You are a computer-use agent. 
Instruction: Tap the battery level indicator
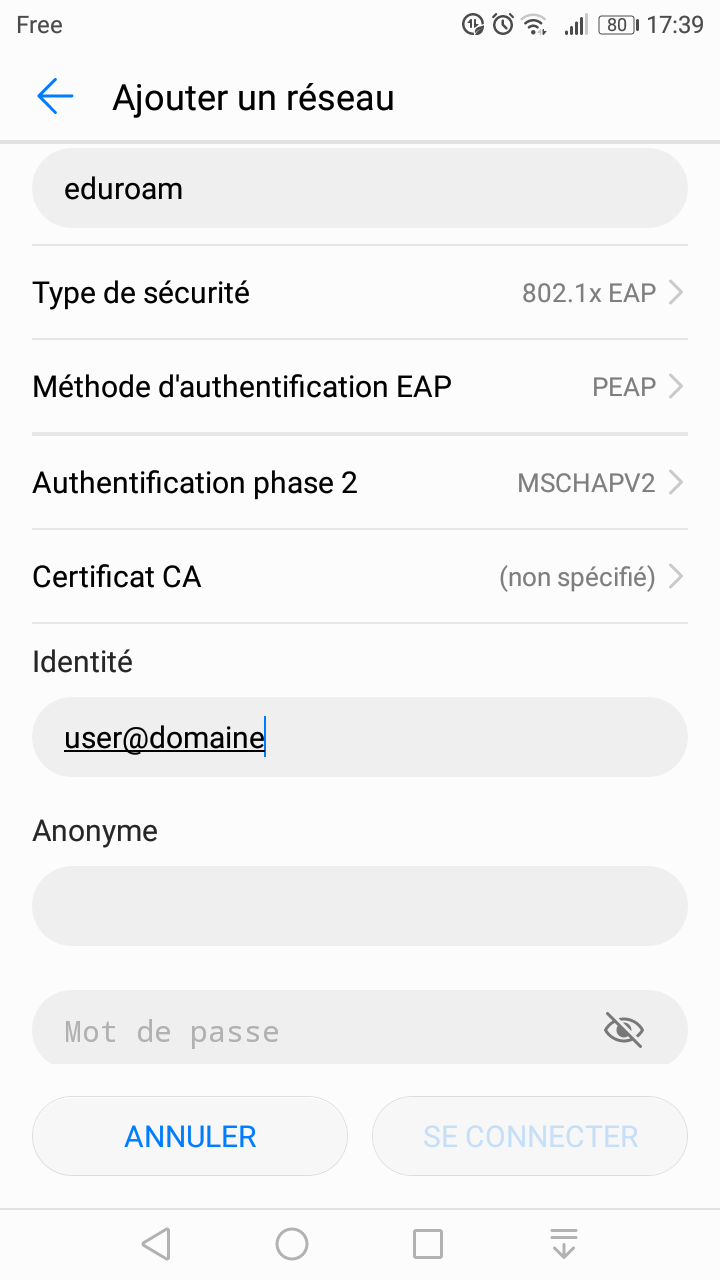[618, 25]
